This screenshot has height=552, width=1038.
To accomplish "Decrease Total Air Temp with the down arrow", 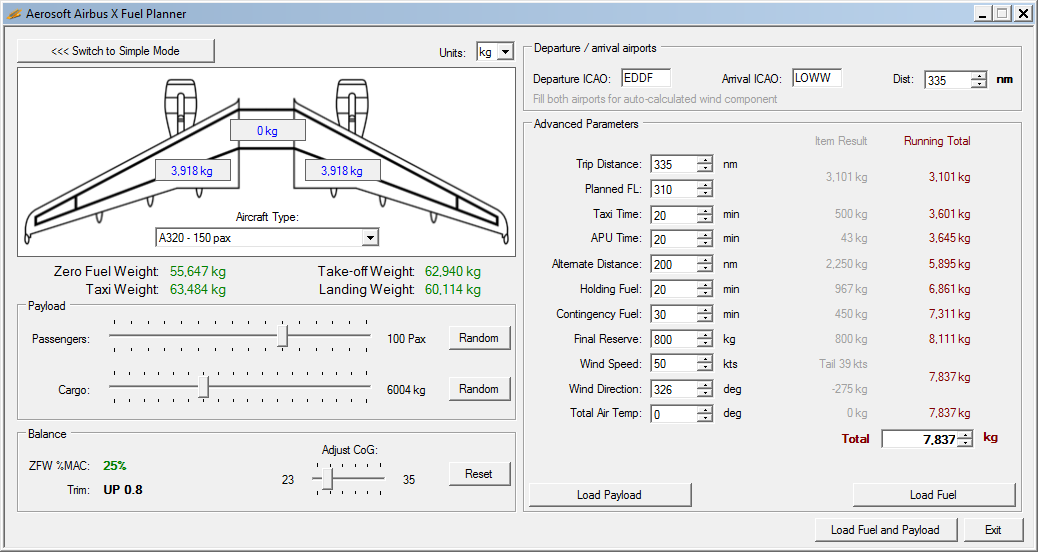I will pyautogui.click(x=704, y=418).
